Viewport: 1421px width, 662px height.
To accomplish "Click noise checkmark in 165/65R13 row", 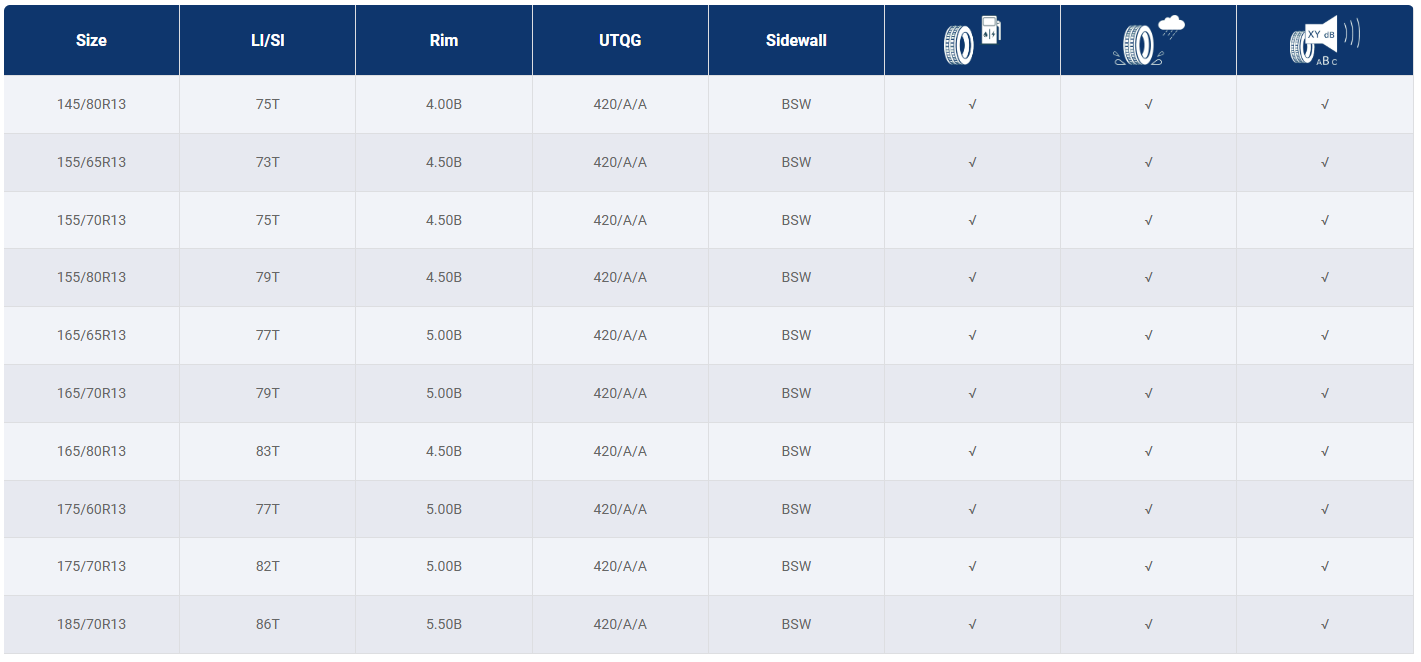I will click(x=1324, y=335).
